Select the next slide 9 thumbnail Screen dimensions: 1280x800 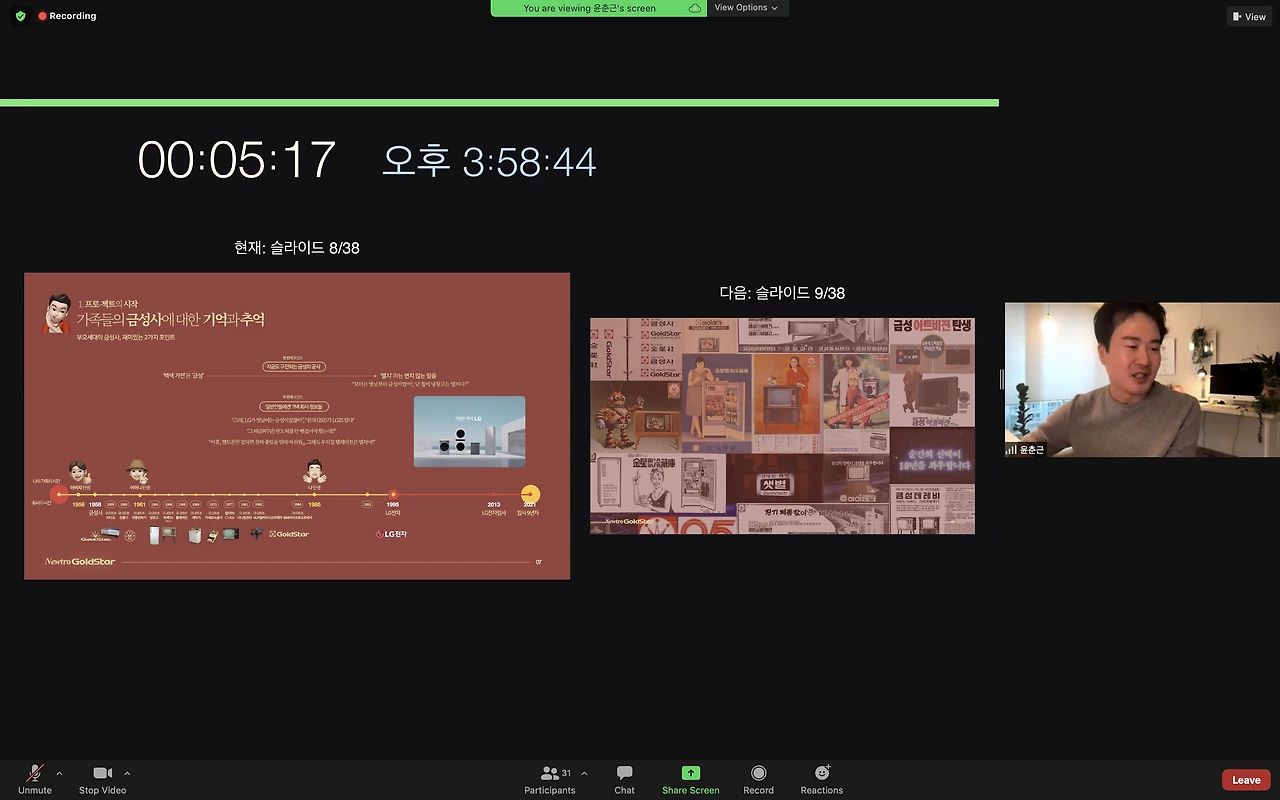pyautogui.click(x=782, y=426)
